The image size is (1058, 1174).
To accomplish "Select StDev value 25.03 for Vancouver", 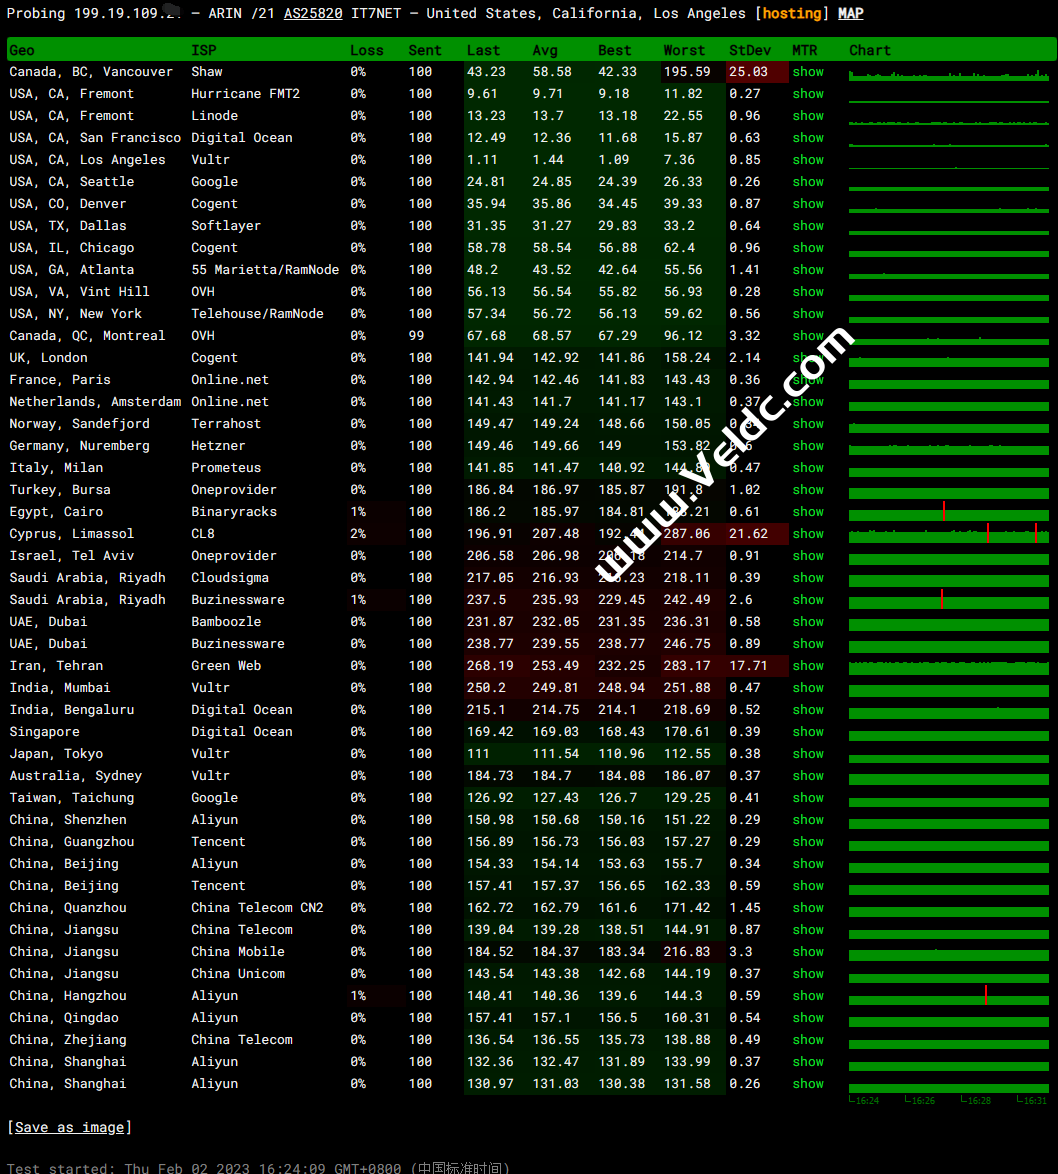I will coord(749,72).
